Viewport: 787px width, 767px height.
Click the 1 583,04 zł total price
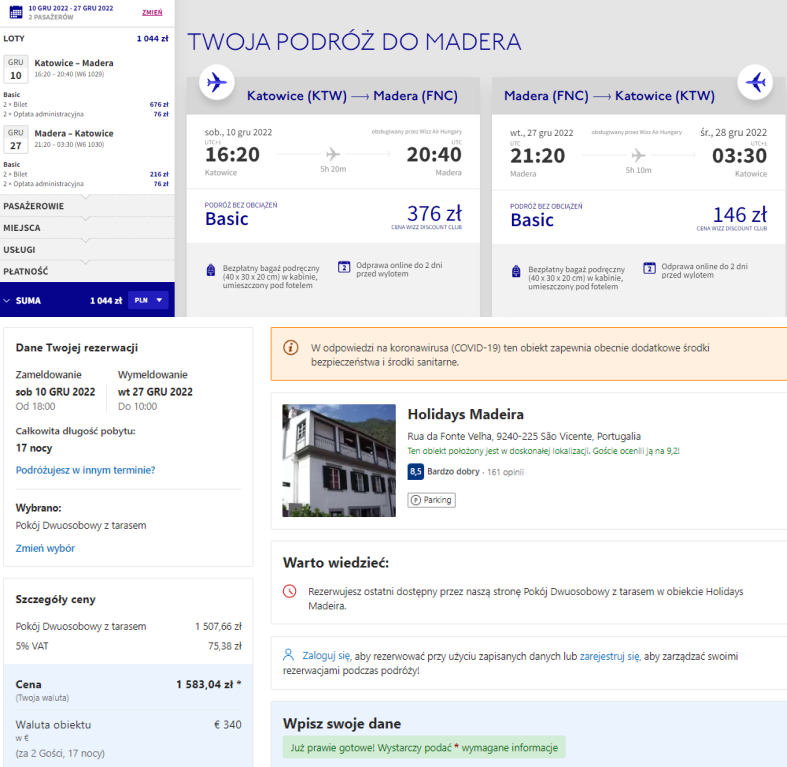208,684
